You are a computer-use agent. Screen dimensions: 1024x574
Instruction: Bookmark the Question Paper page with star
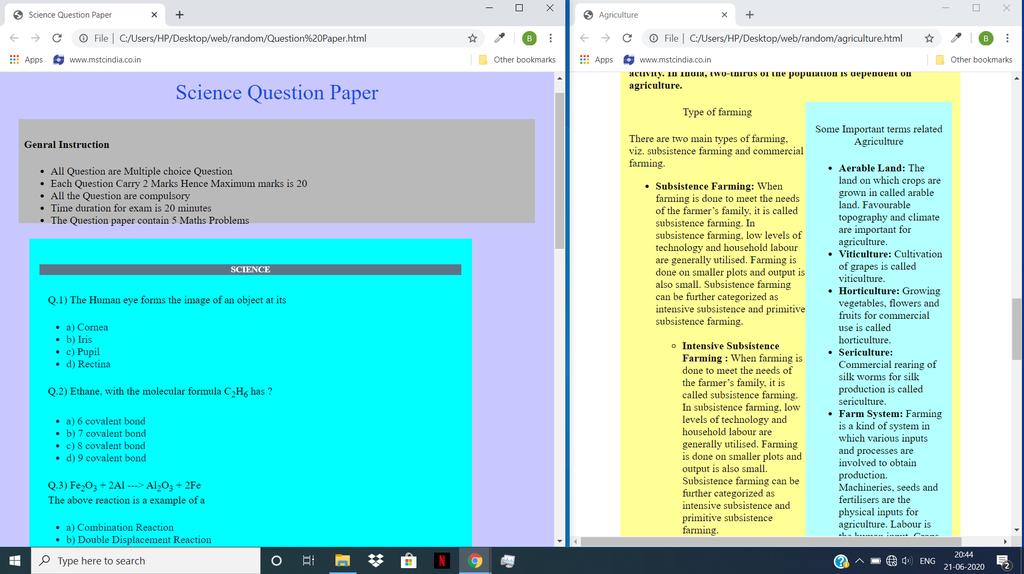click(x=472, y=39)
